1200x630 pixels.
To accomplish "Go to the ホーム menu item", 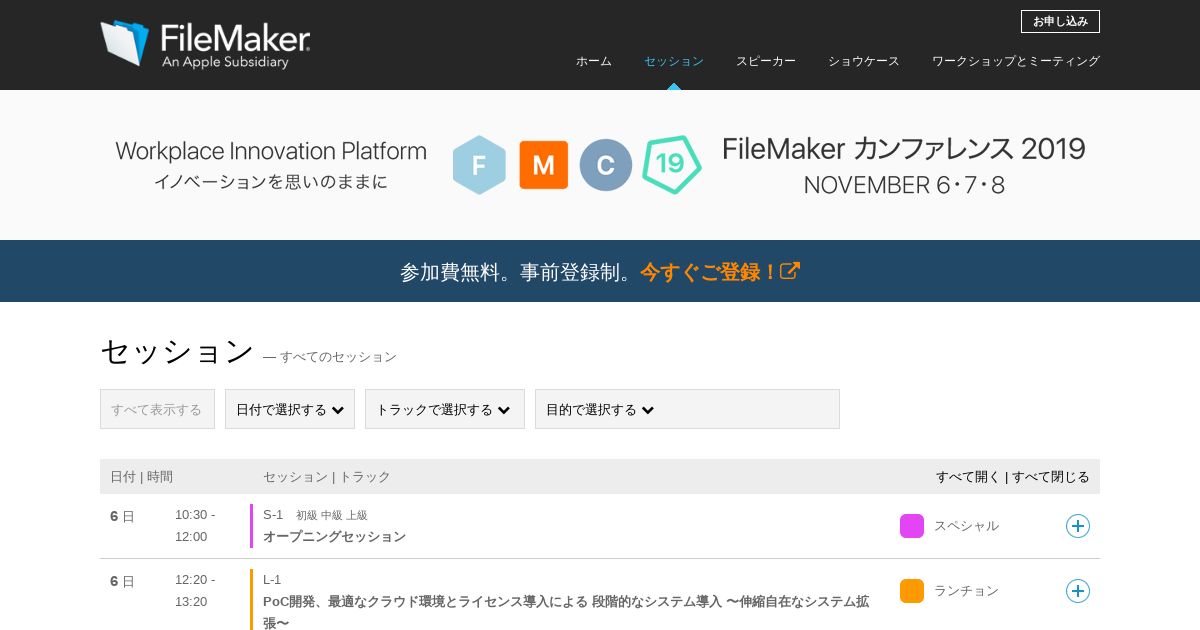I will pyautogui.click(x=594, y=61).
